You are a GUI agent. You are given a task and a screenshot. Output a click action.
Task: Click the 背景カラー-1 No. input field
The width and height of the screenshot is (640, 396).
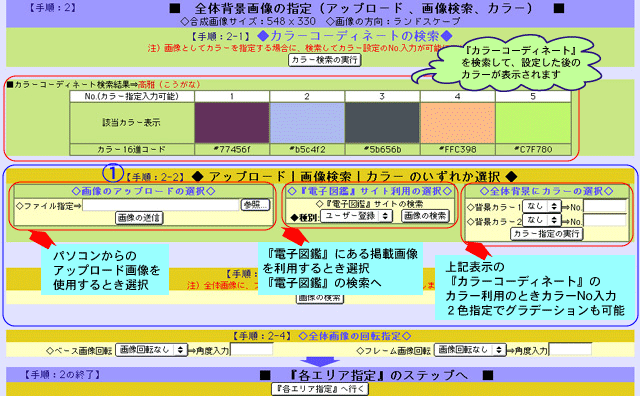(604, 206)
